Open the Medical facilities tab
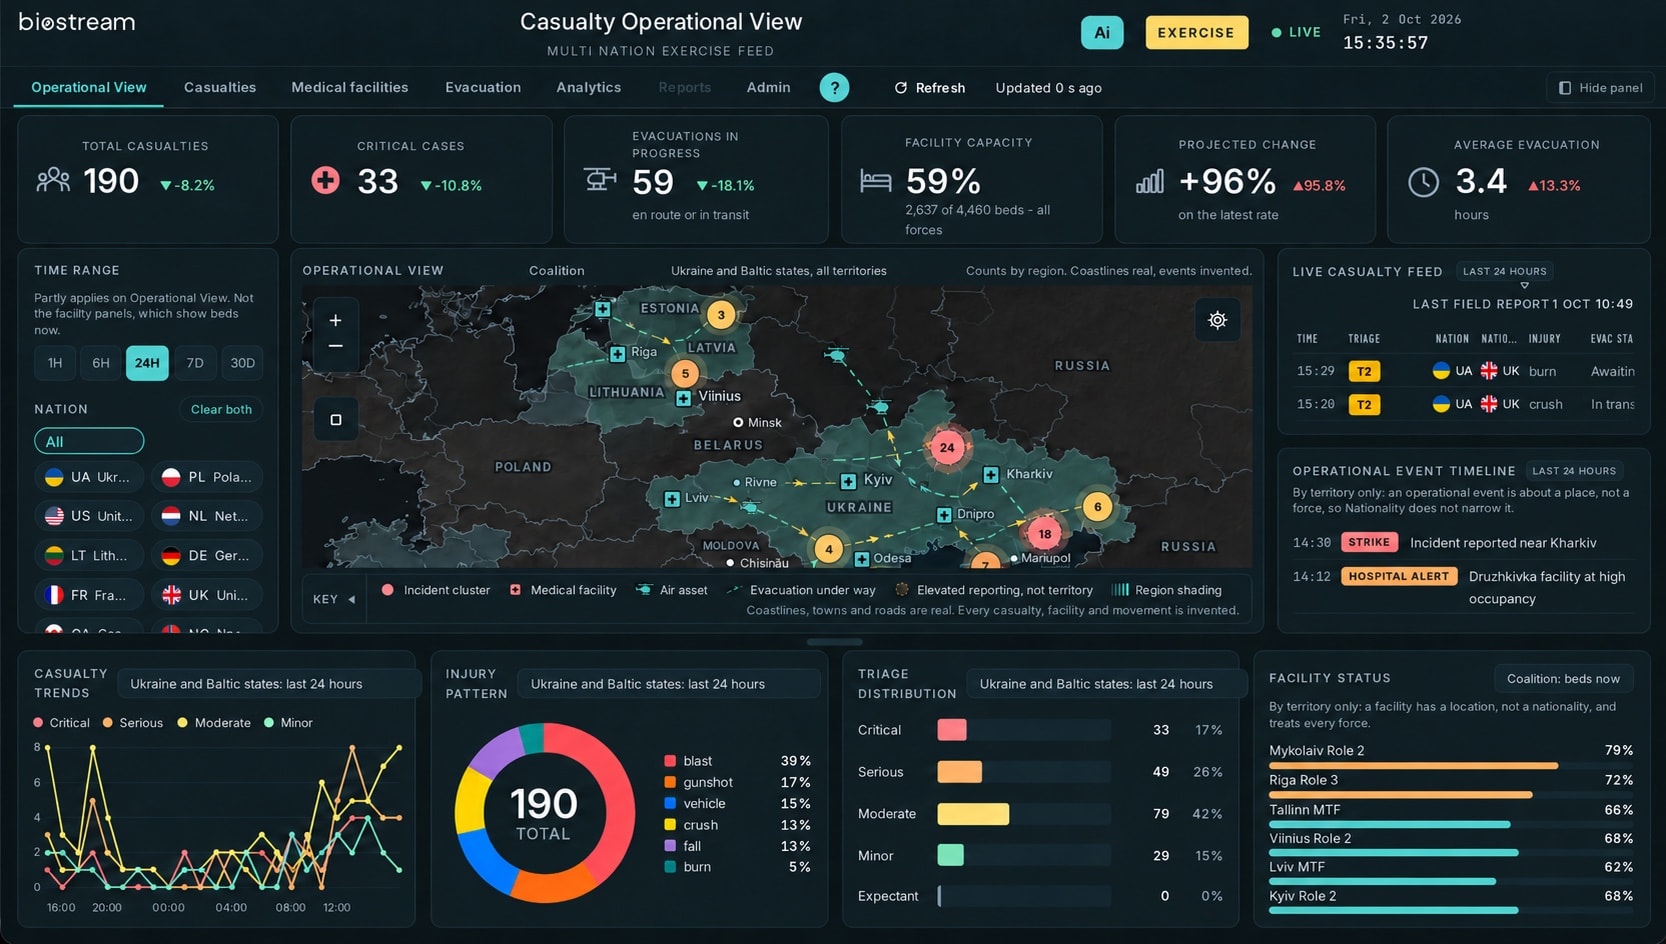This screenshot has height=944, width=1666. tap(350, 88)
